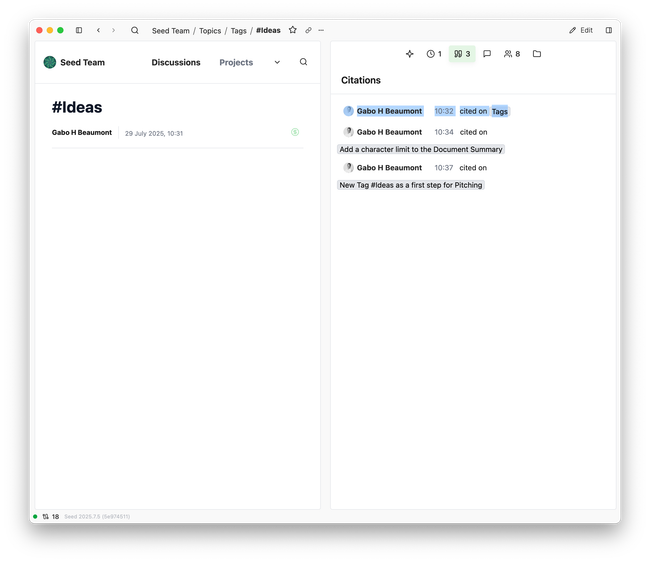The width and height of the screenshot is (650, 562).
Task: Toggle the right accessory panel icon
Action: click(x=608, y=30)
